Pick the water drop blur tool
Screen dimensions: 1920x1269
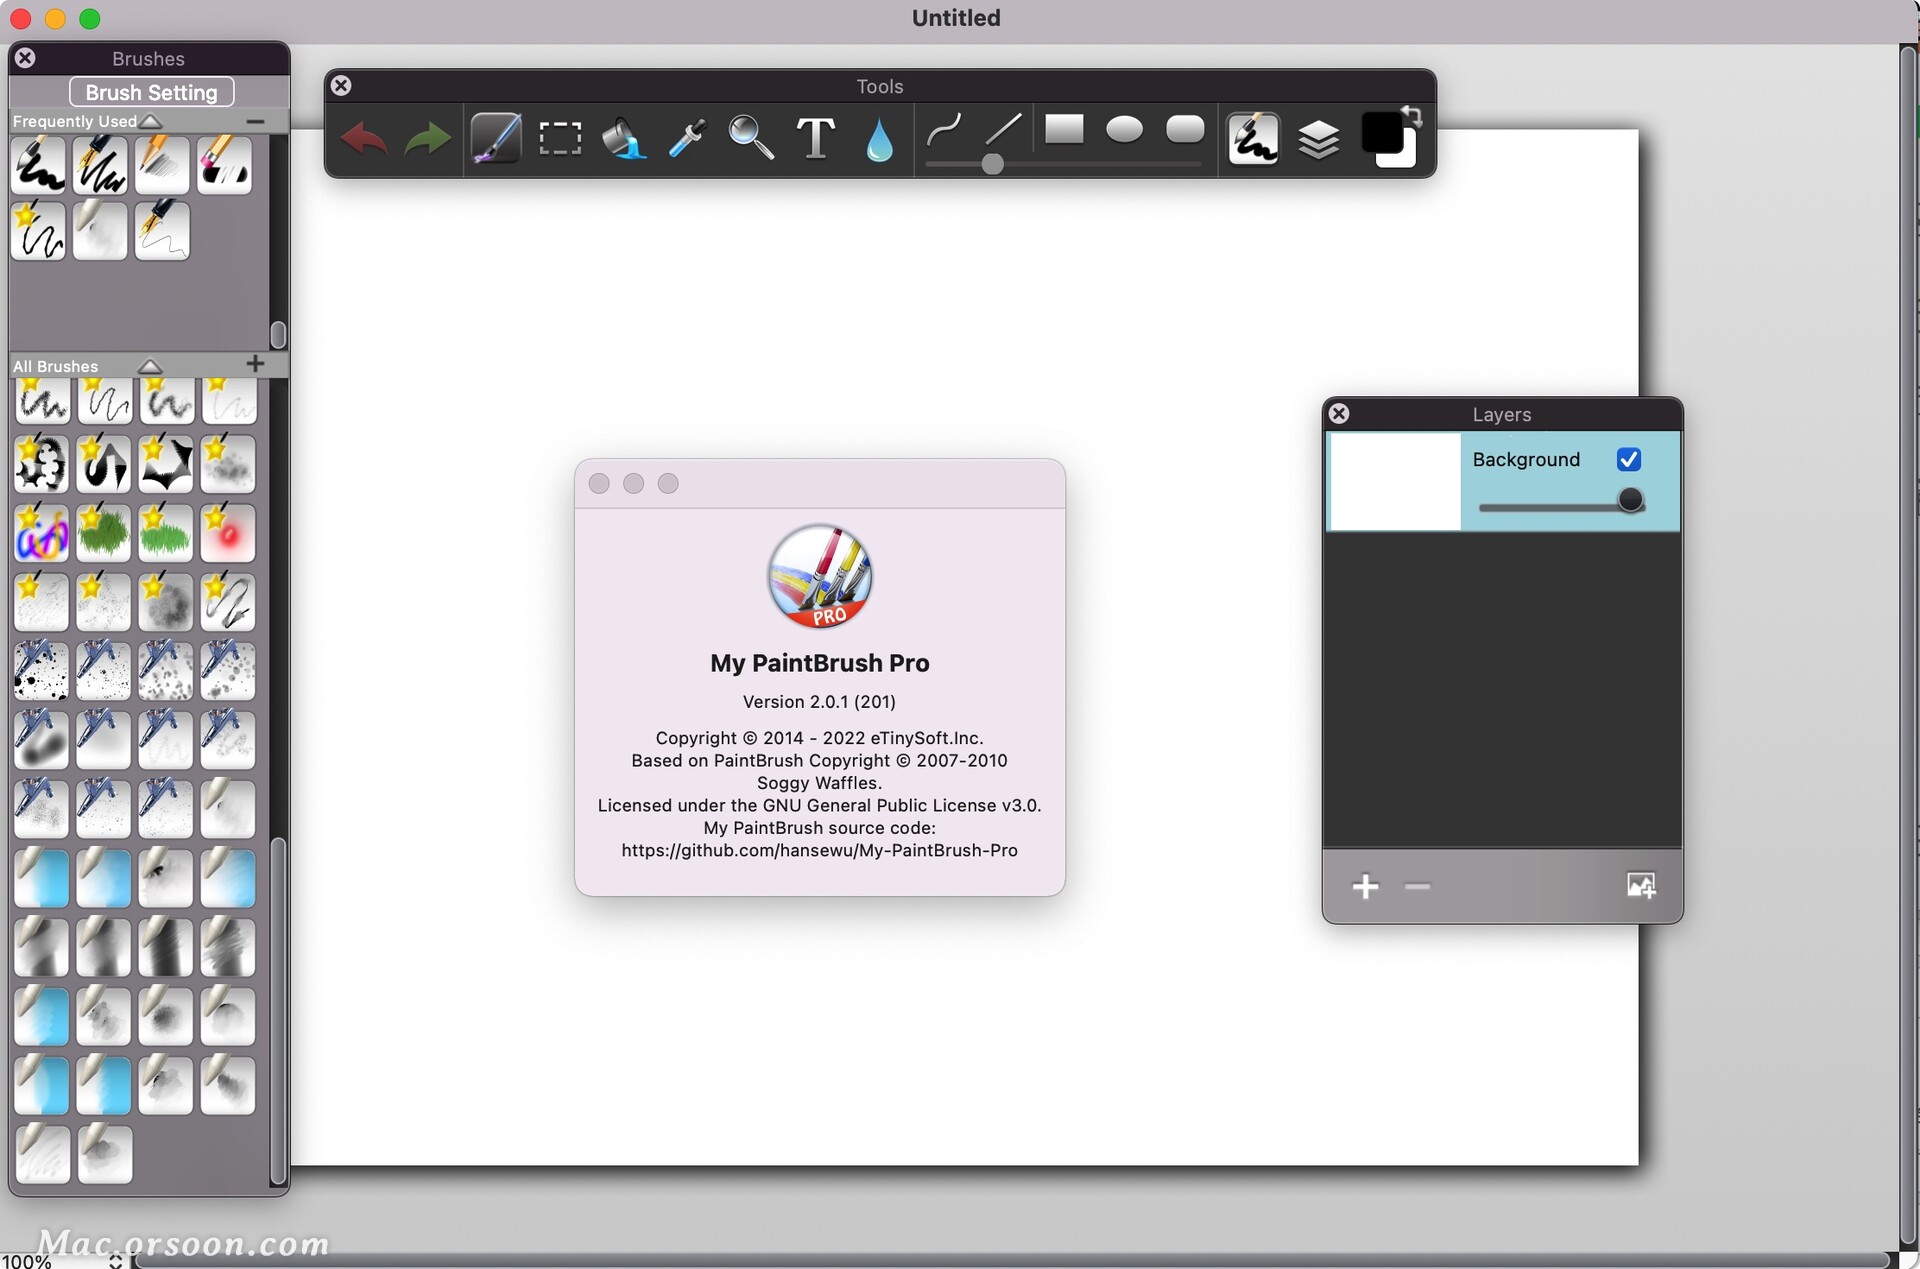(879, 140)
